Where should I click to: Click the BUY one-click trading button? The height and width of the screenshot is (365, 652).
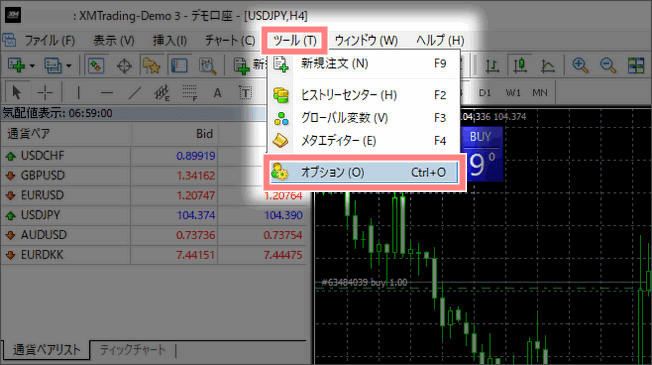[482, 154]
